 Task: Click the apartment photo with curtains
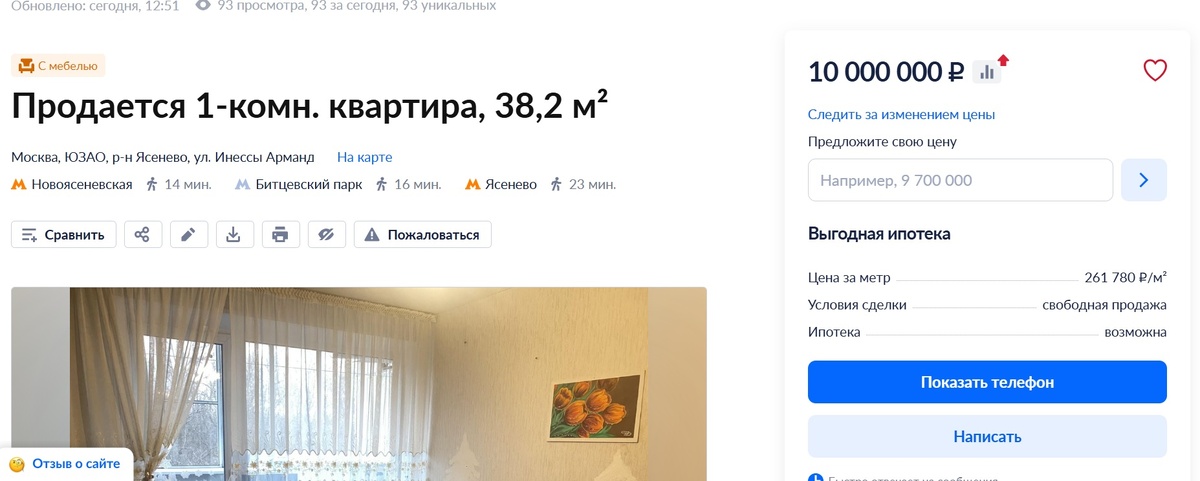(359, 384)
